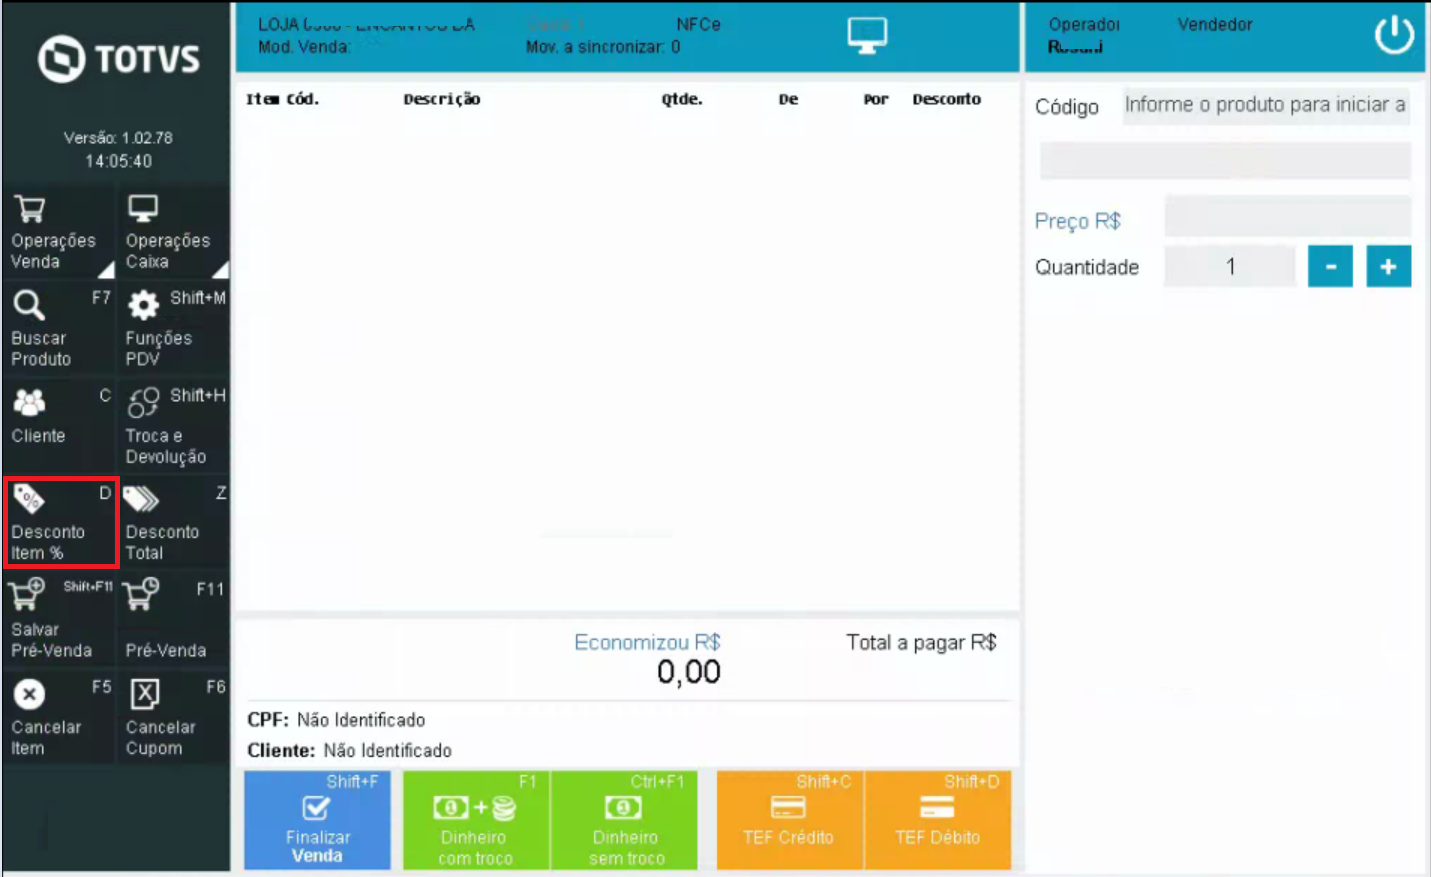Click Buscar Produto magnifier icon
The height and width of the screenshot is (877, 1431).
tap(29, 304)
